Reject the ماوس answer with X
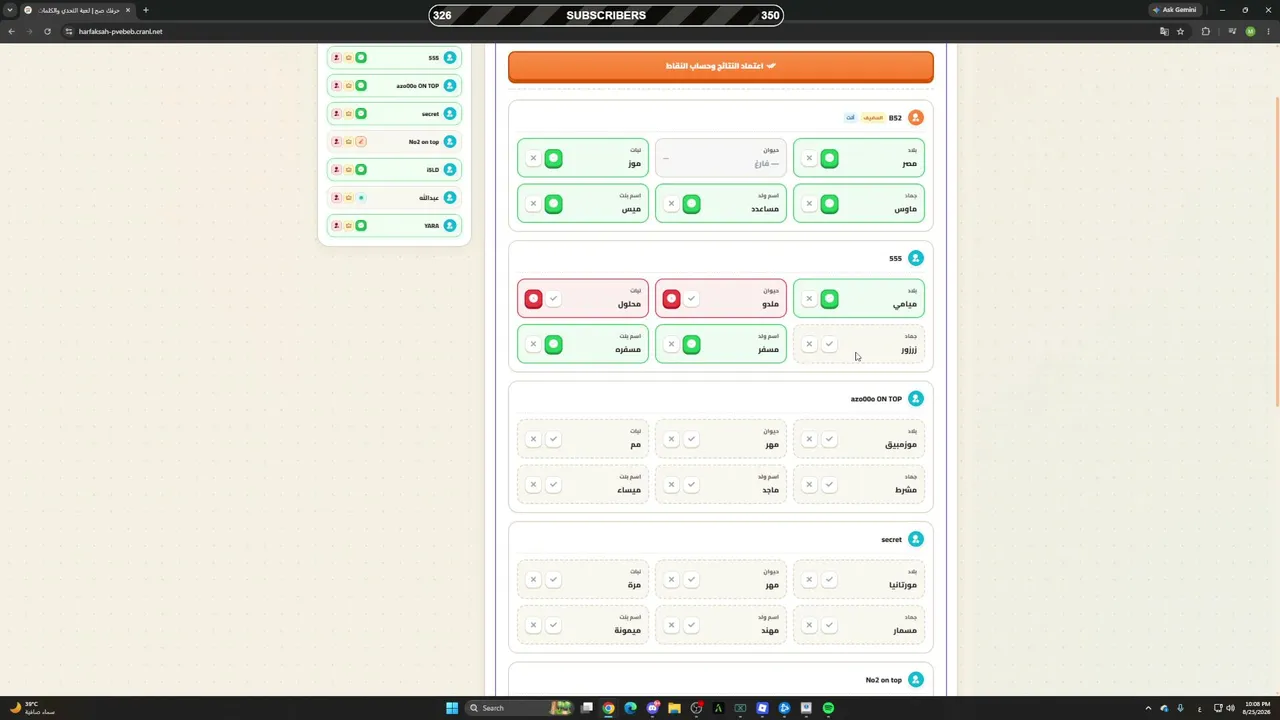The width and height of the screenshot is (1280, 720). tap(809, 204)
